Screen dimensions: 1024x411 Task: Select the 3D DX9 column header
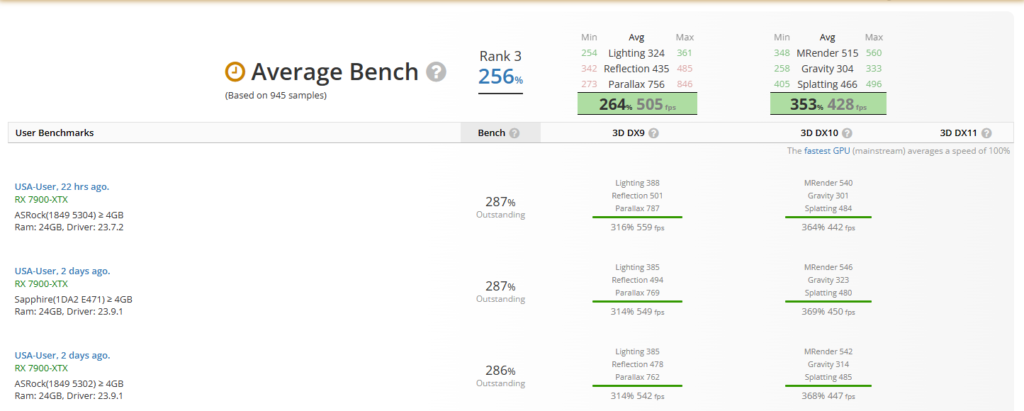point(628,133)
